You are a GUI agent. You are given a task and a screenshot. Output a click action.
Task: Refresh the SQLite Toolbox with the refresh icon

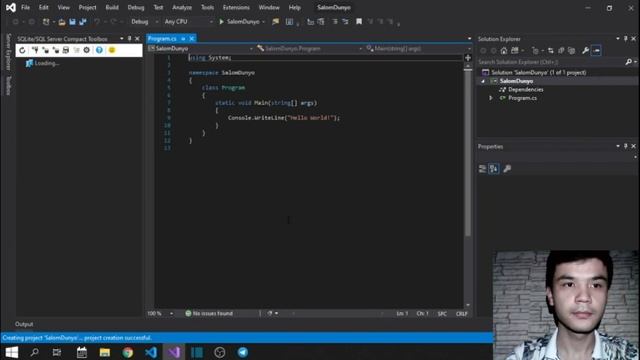click(x=22, y=50)
